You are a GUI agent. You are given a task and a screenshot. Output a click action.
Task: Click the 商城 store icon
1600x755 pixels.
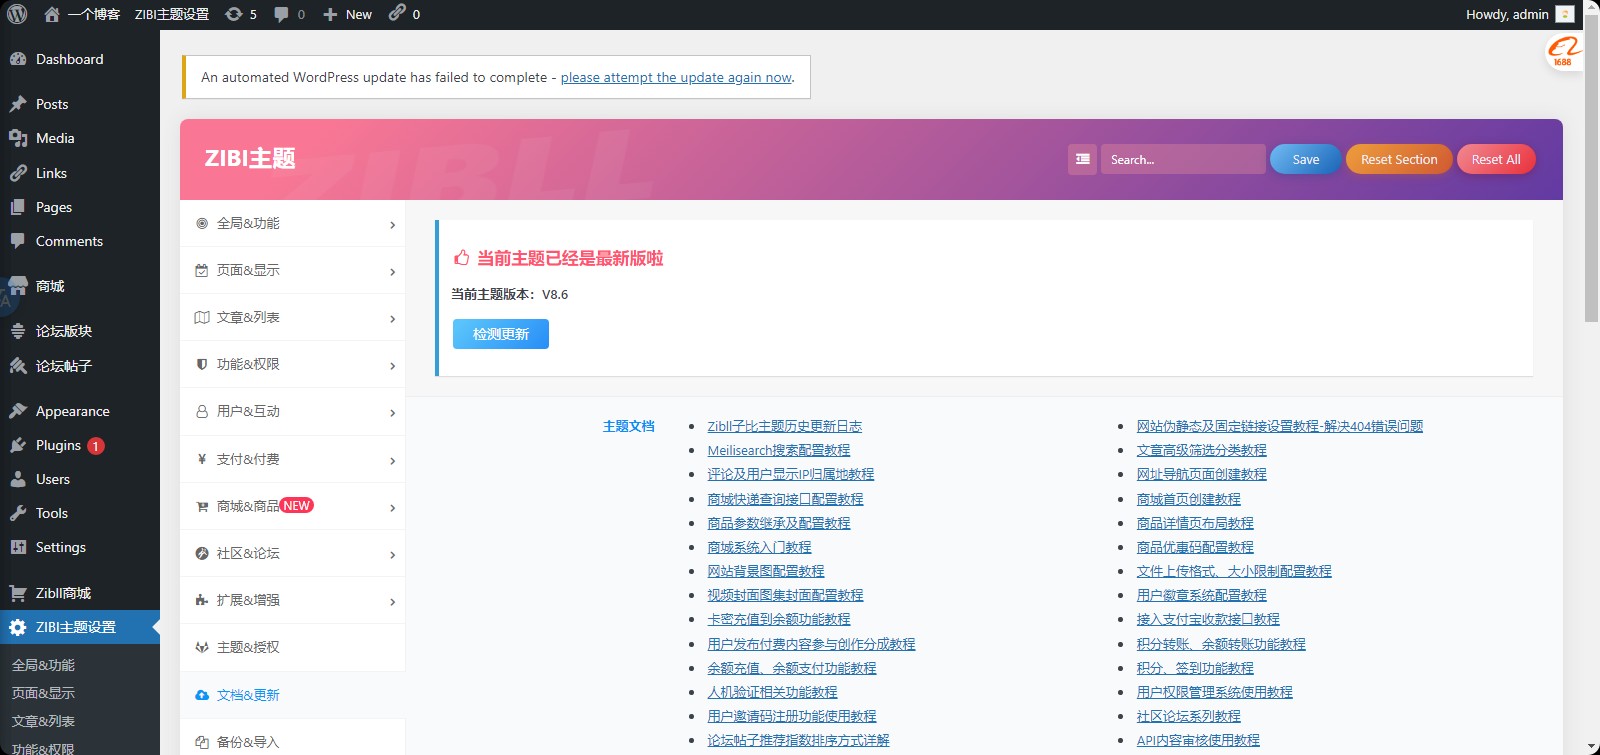tap(18, 286)
